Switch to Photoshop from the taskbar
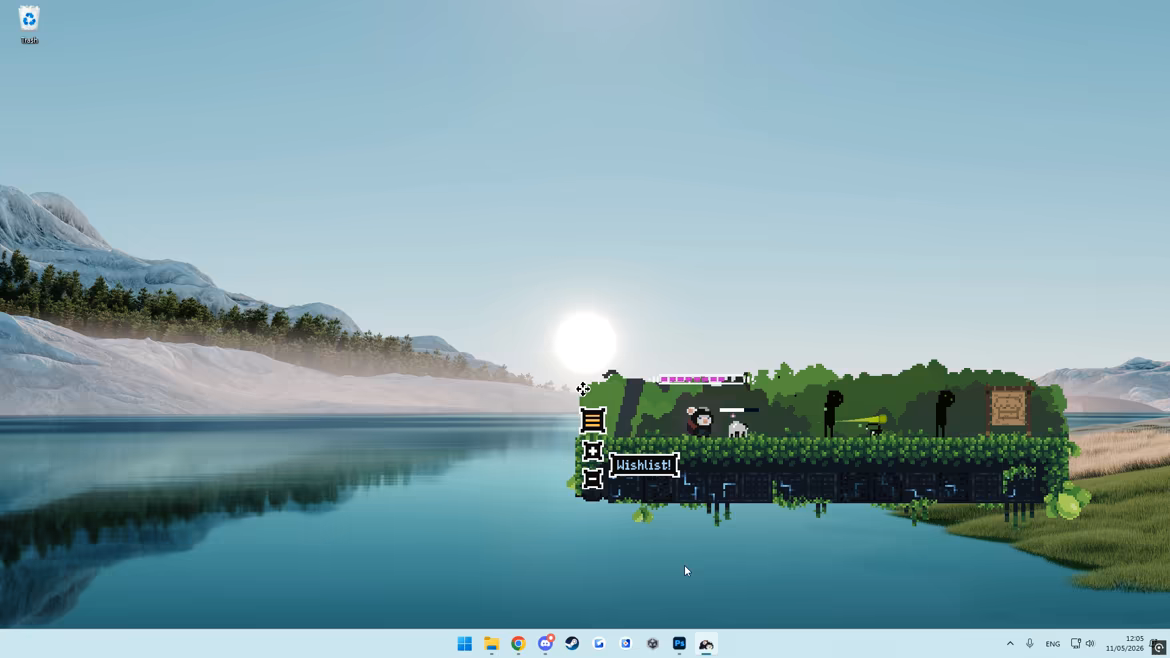The image size is (1170, 658). pyautogui.click(x=680, y=644)
